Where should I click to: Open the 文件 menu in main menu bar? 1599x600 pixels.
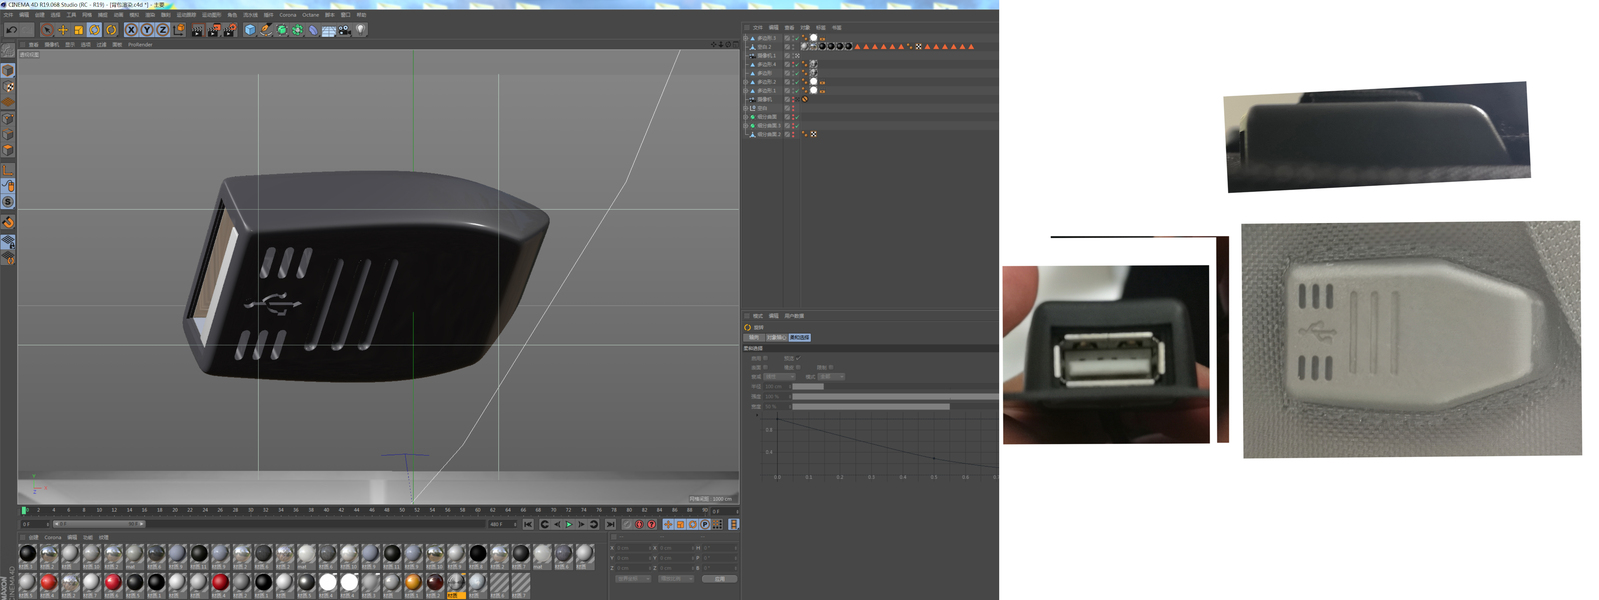click(x=8, y=15)
